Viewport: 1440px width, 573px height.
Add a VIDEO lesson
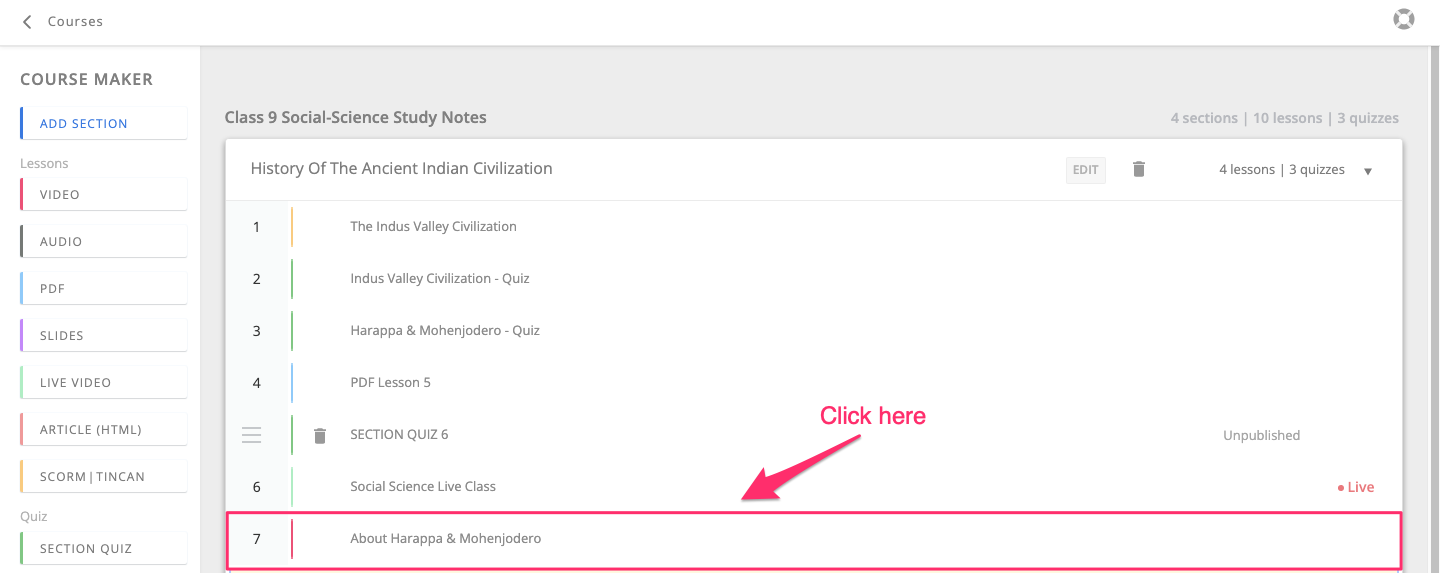click(x=104, y=195)
